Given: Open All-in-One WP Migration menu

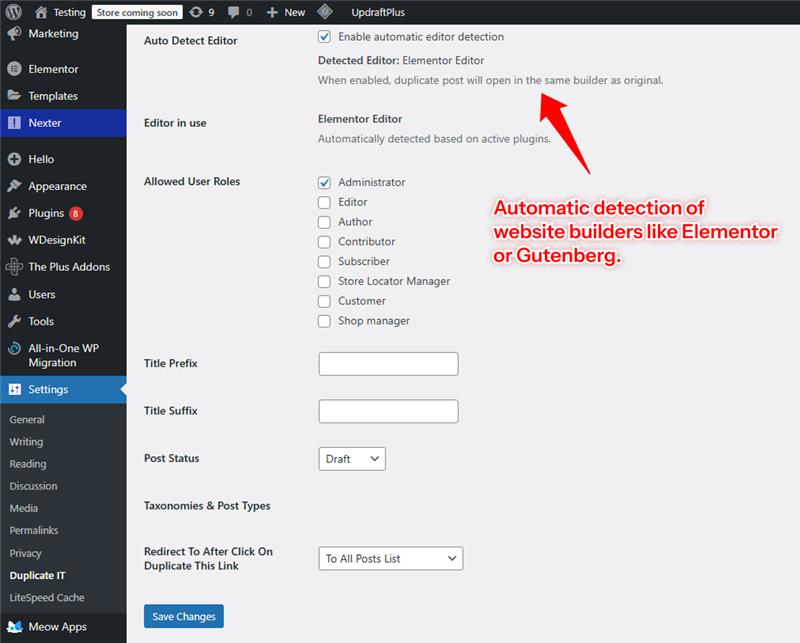Looking at the screenshot, I should pos(63,355).
